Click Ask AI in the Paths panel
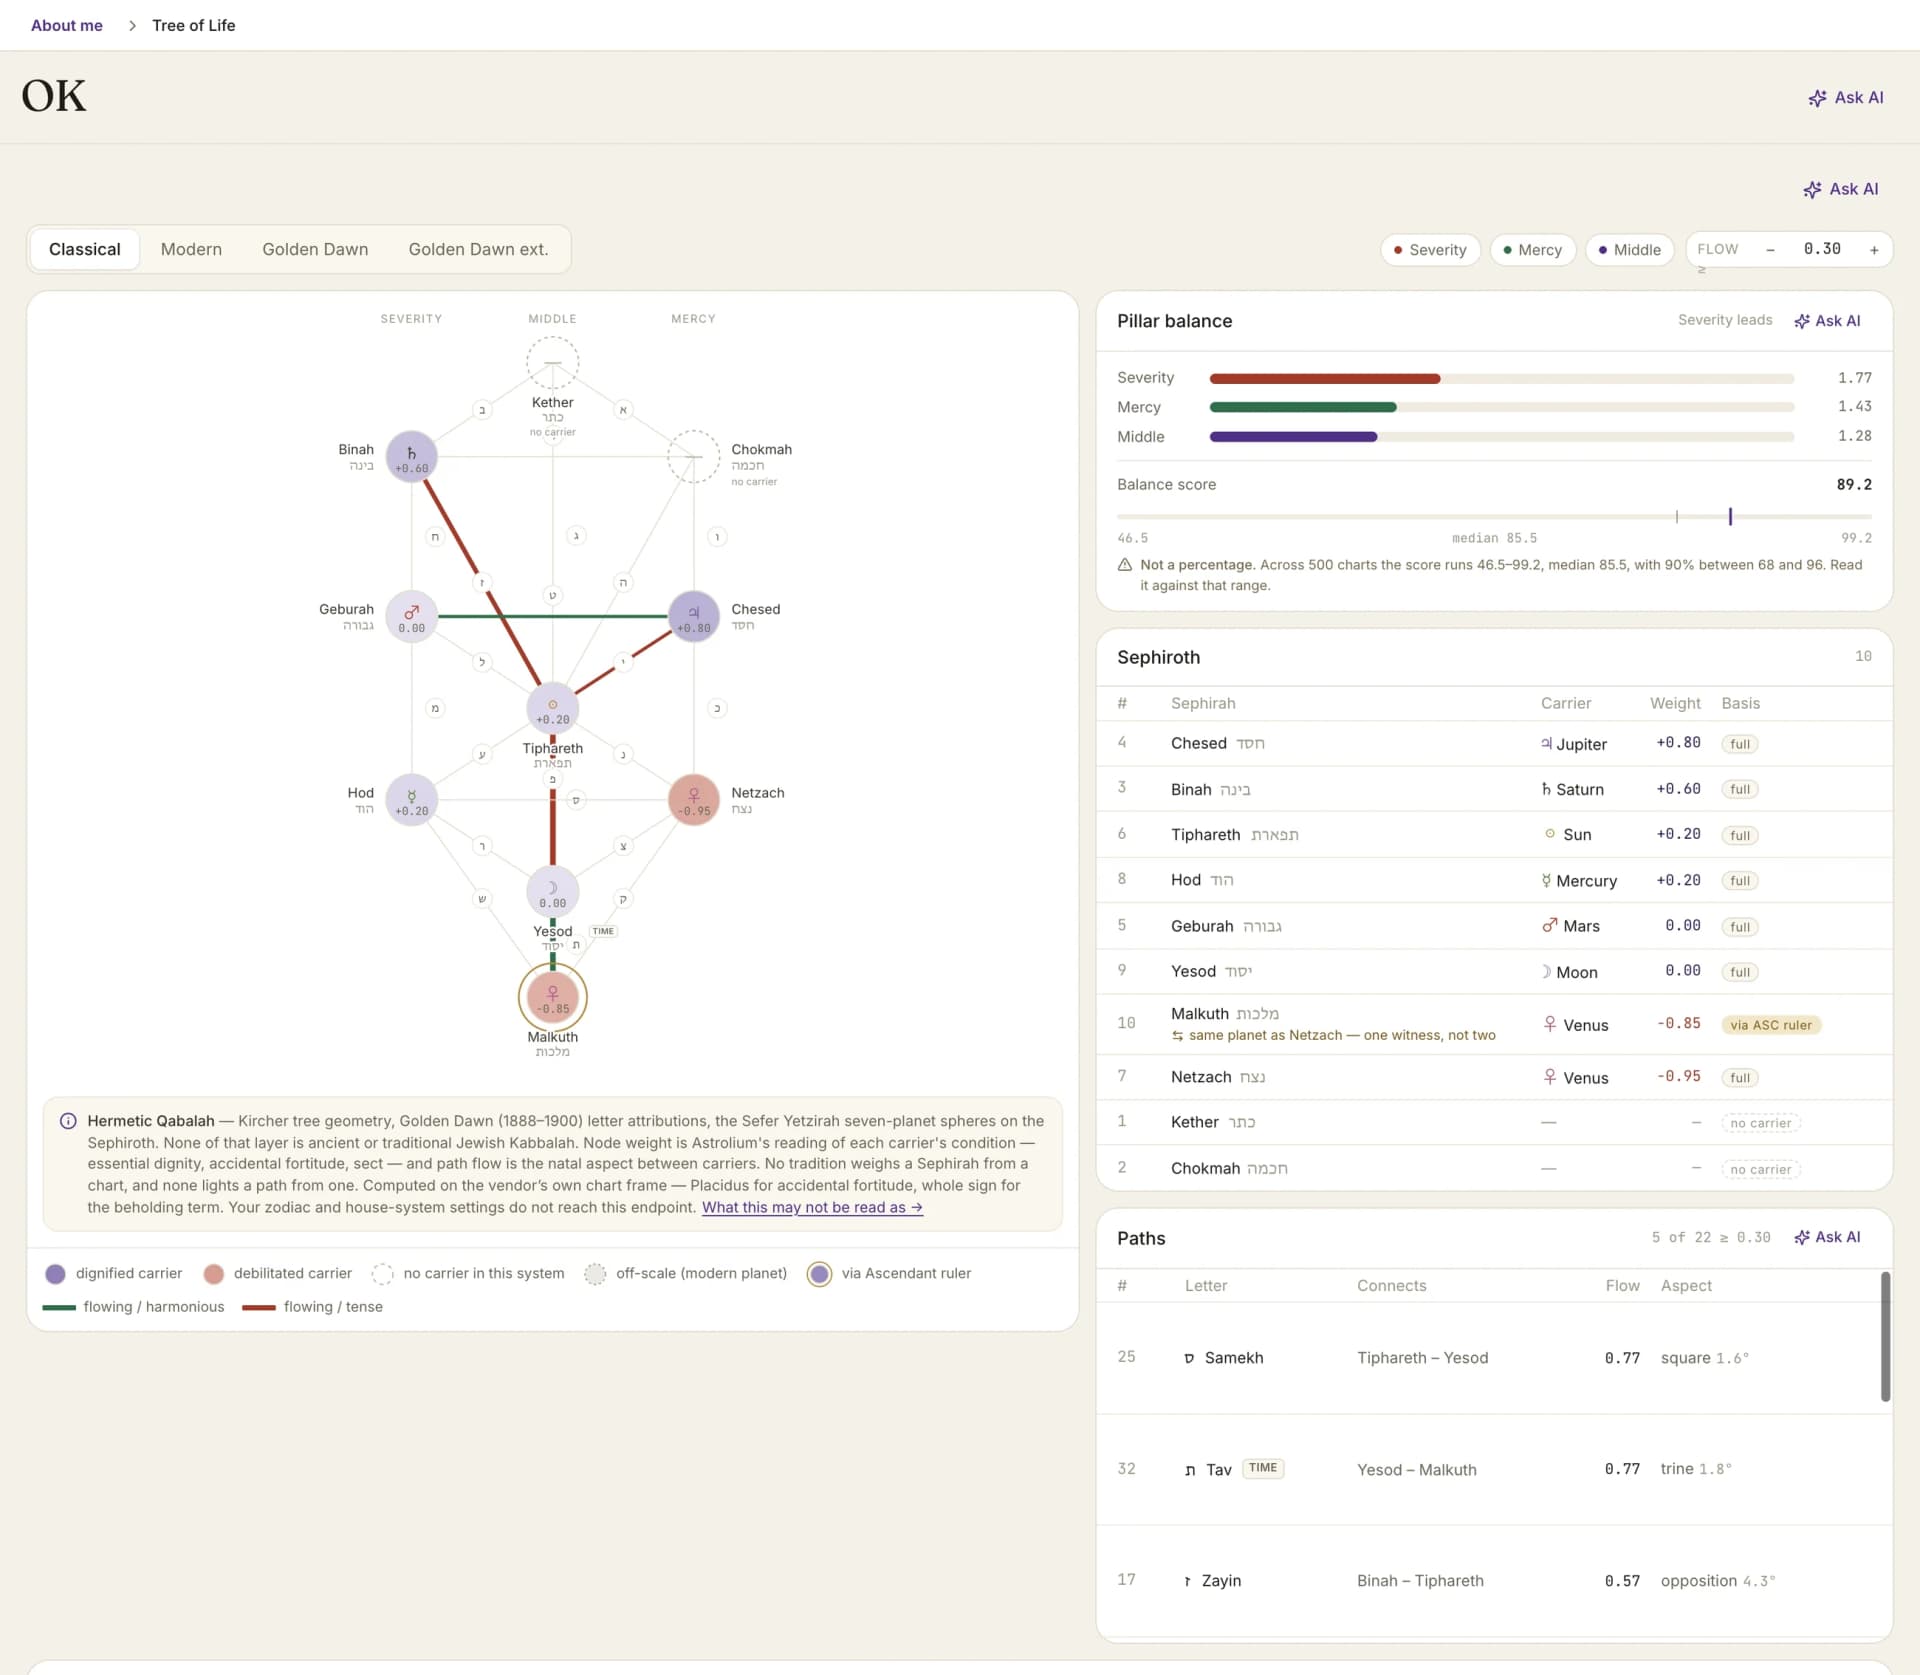The image size is (1920, 1675). 1827,1237
